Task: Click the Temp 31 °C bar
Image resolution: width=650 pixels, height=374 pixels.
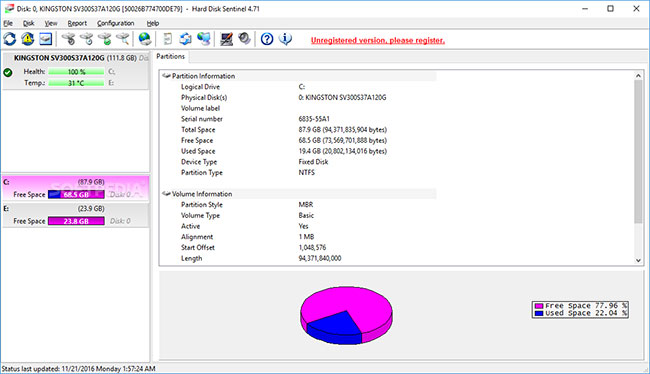Action: (x=76, y=83)
